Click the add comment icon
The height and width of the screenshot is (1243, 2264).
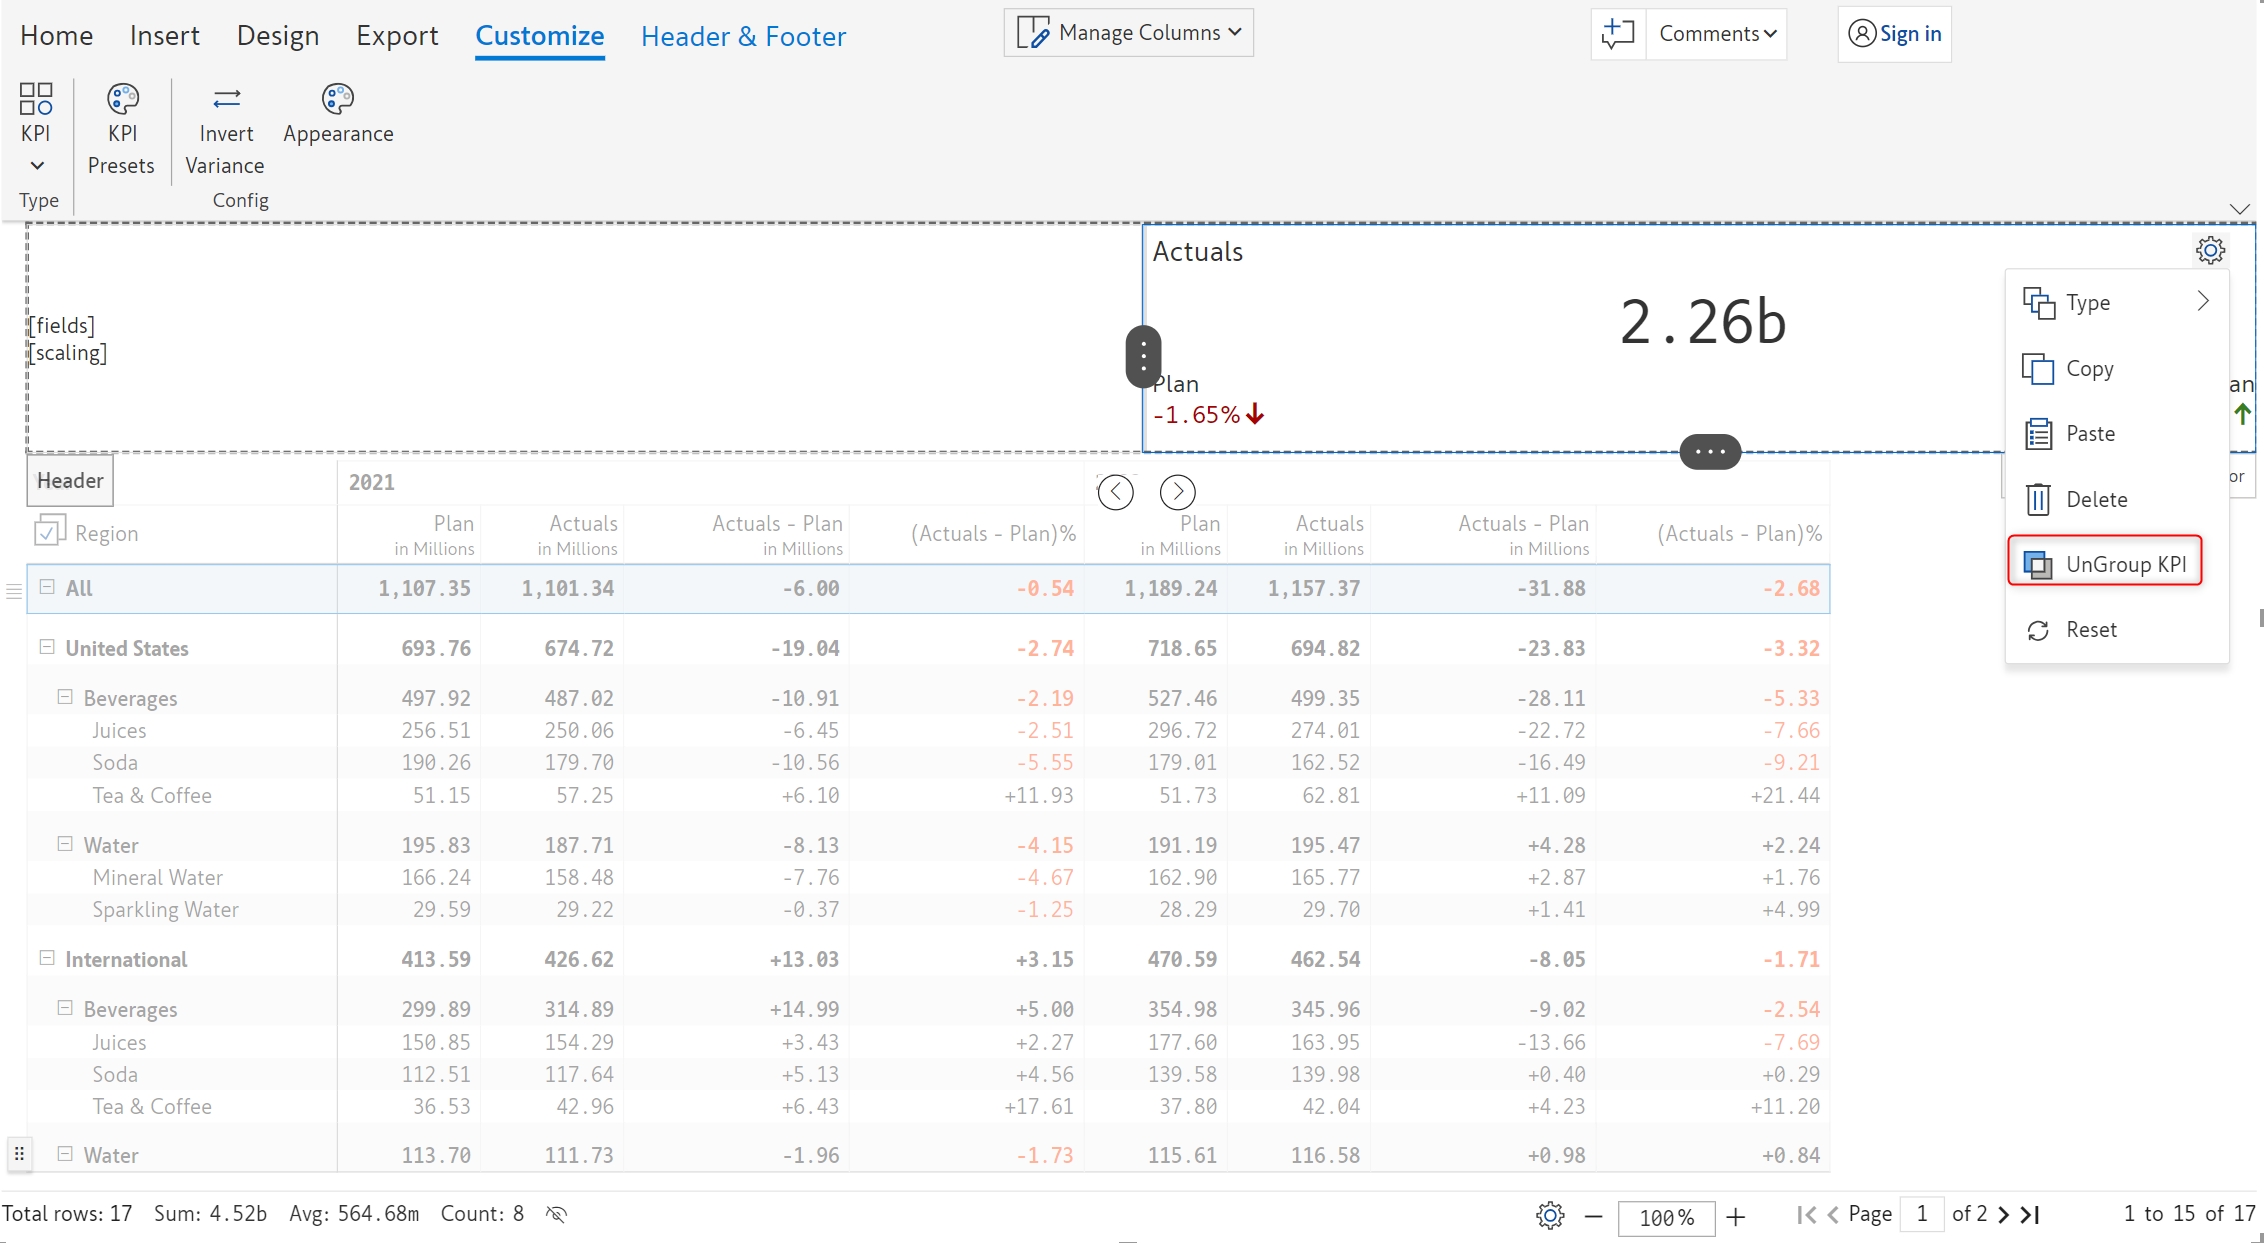tap(1617, 34)
